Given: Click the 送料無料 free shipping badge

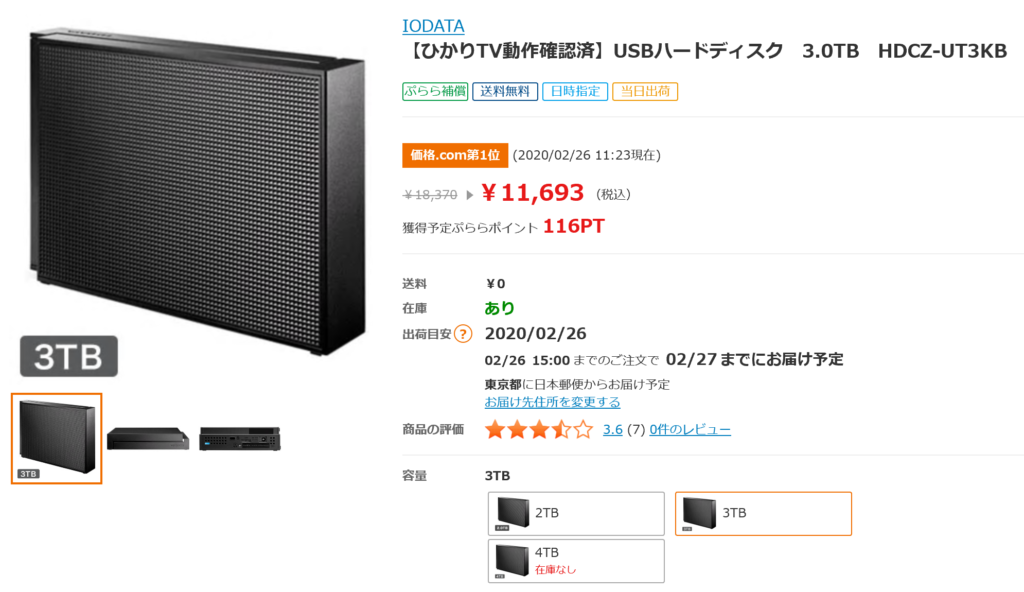Looking at the screenshot, I should tap(504, 91).
